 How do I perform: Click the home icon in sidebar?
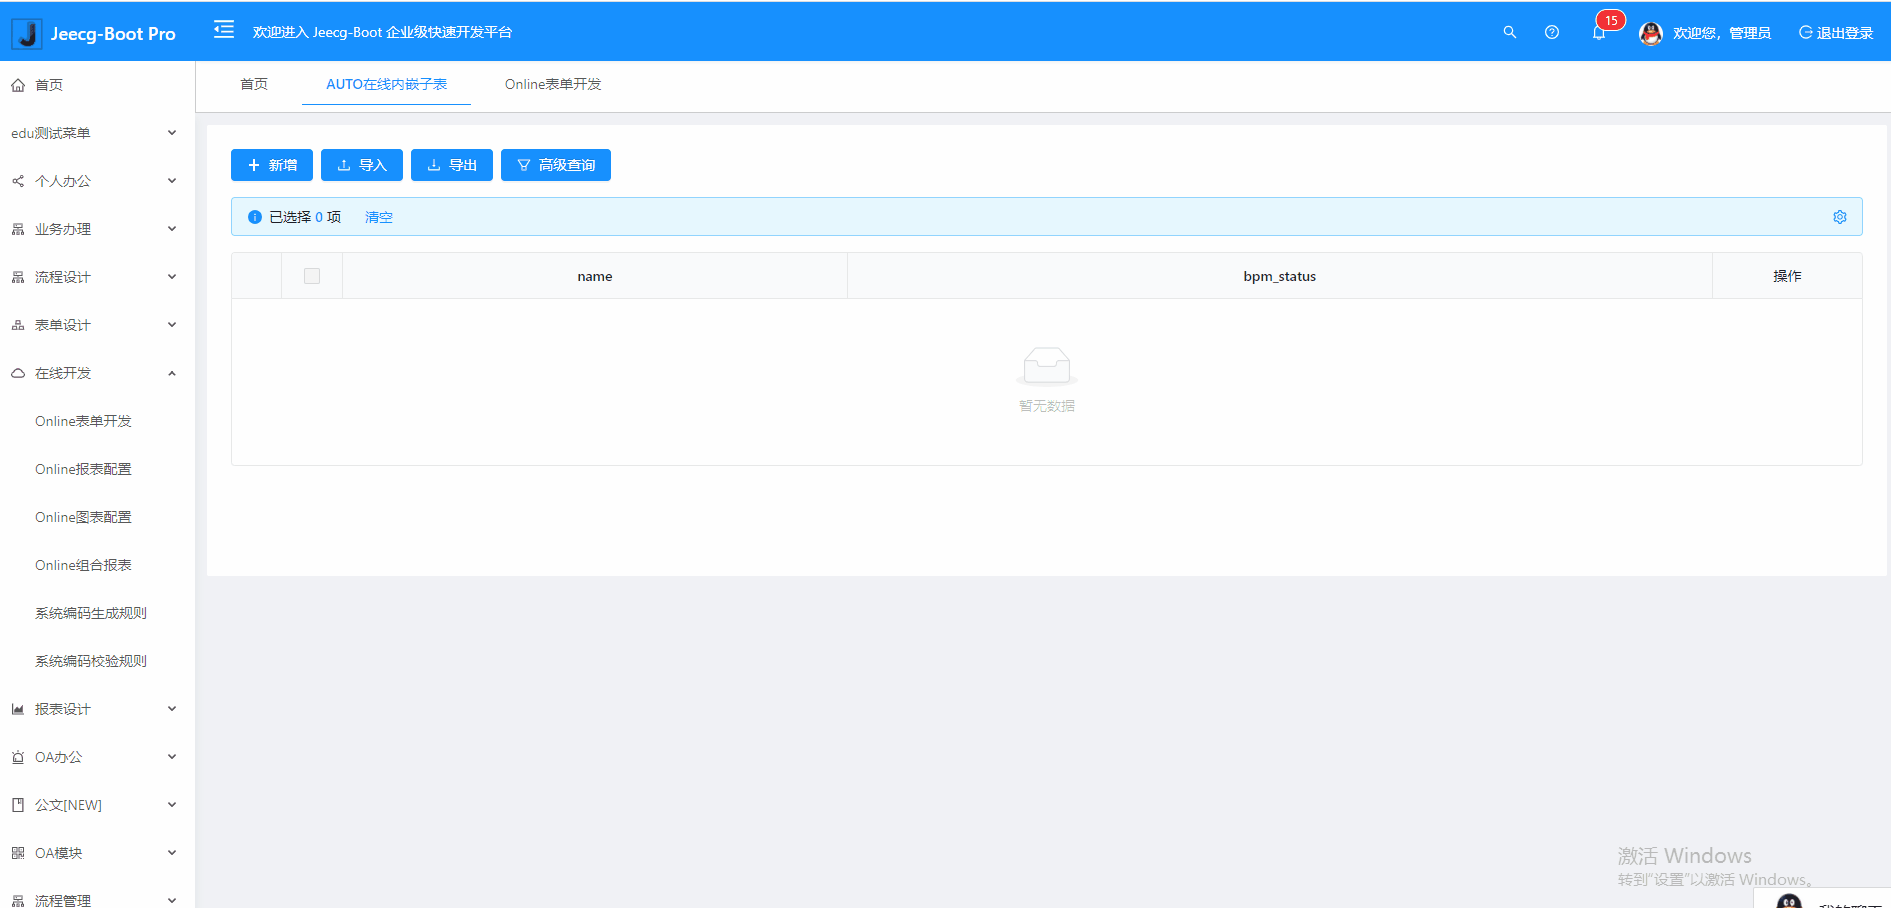(18, 85)
